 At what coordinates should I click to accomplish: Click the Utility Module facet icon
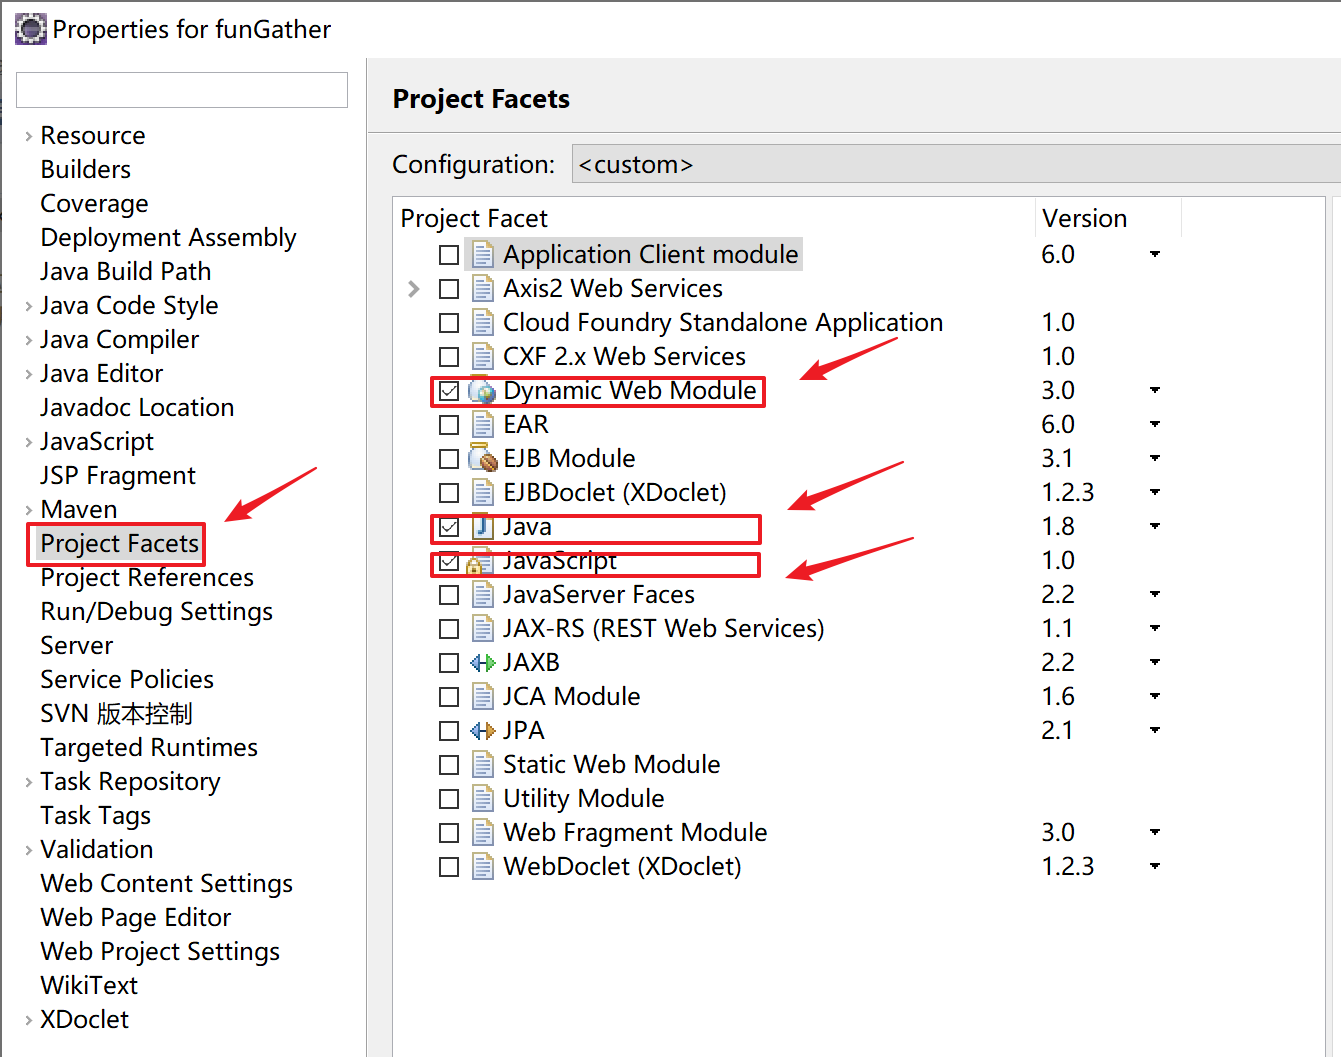coord(483,799)
